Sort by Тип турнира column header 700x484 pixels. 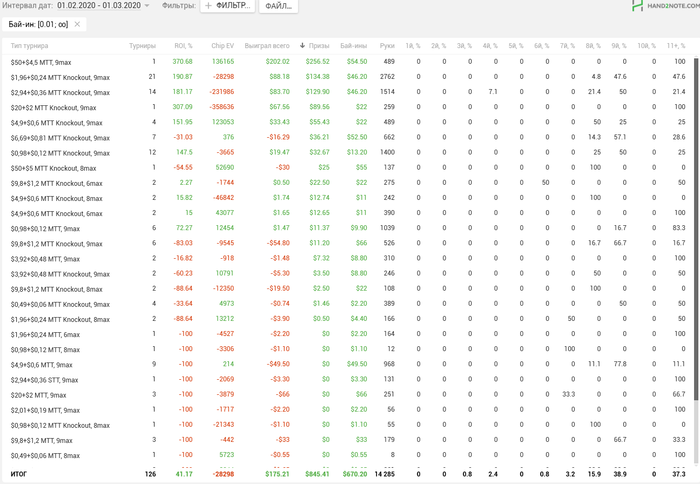pos(29,46)
